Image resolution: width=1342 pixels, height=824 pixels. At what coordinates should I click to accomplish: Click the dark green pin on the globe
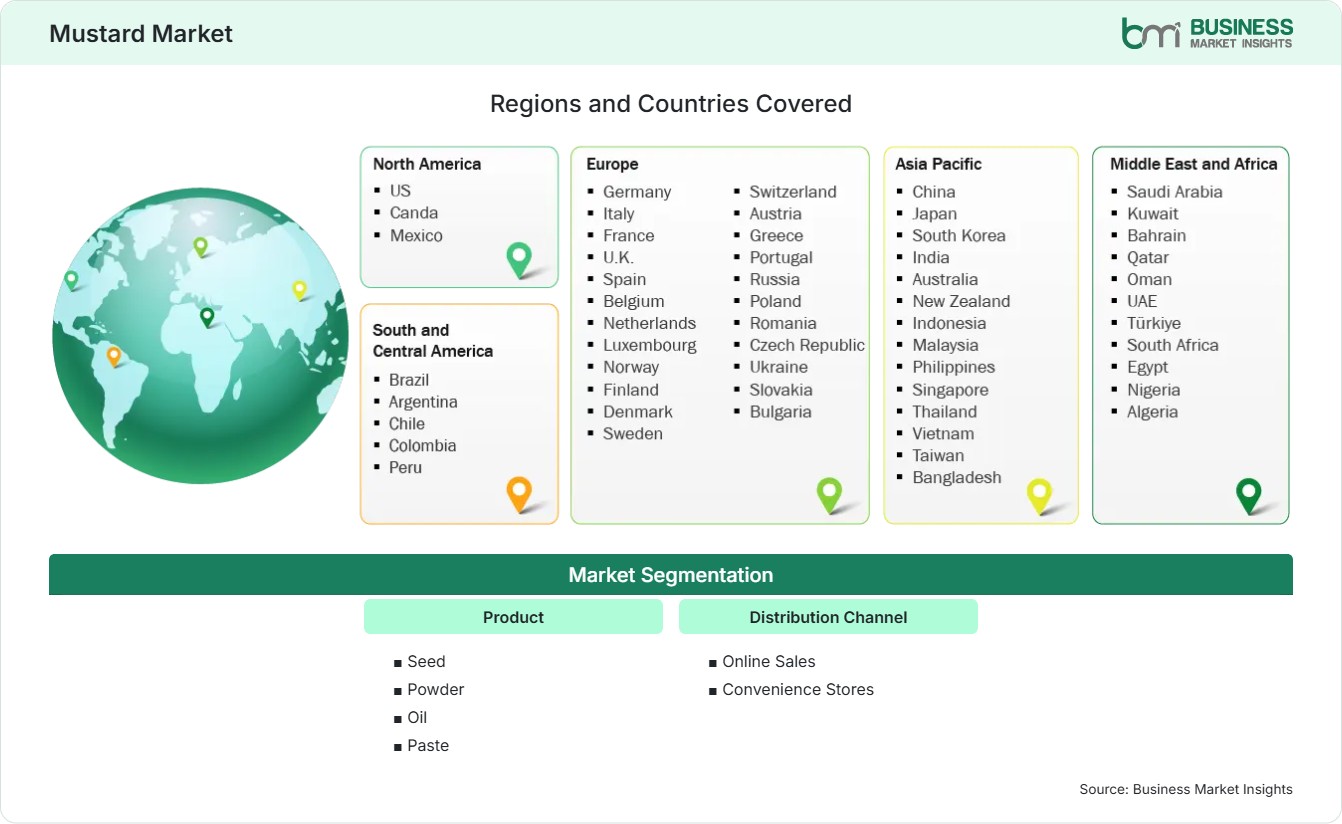[x=207, y=317]
